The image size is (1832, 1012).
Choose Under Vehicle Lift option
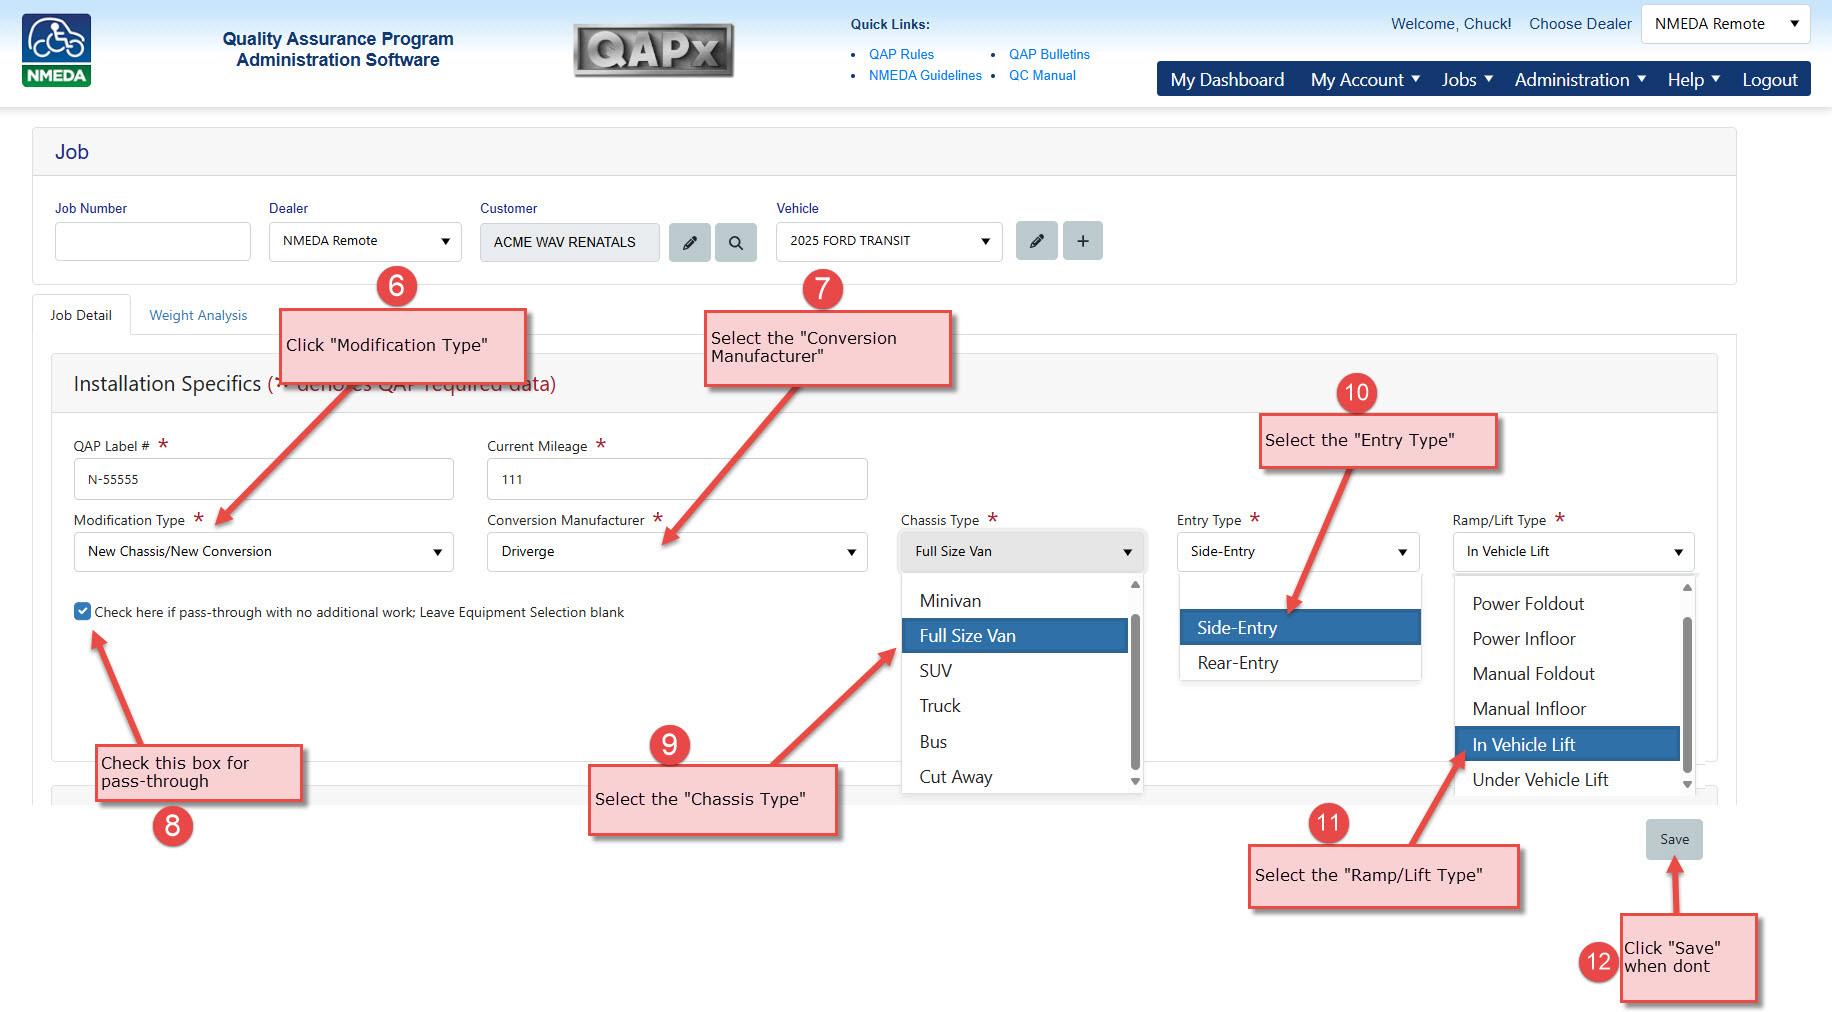pos(1568,780)
